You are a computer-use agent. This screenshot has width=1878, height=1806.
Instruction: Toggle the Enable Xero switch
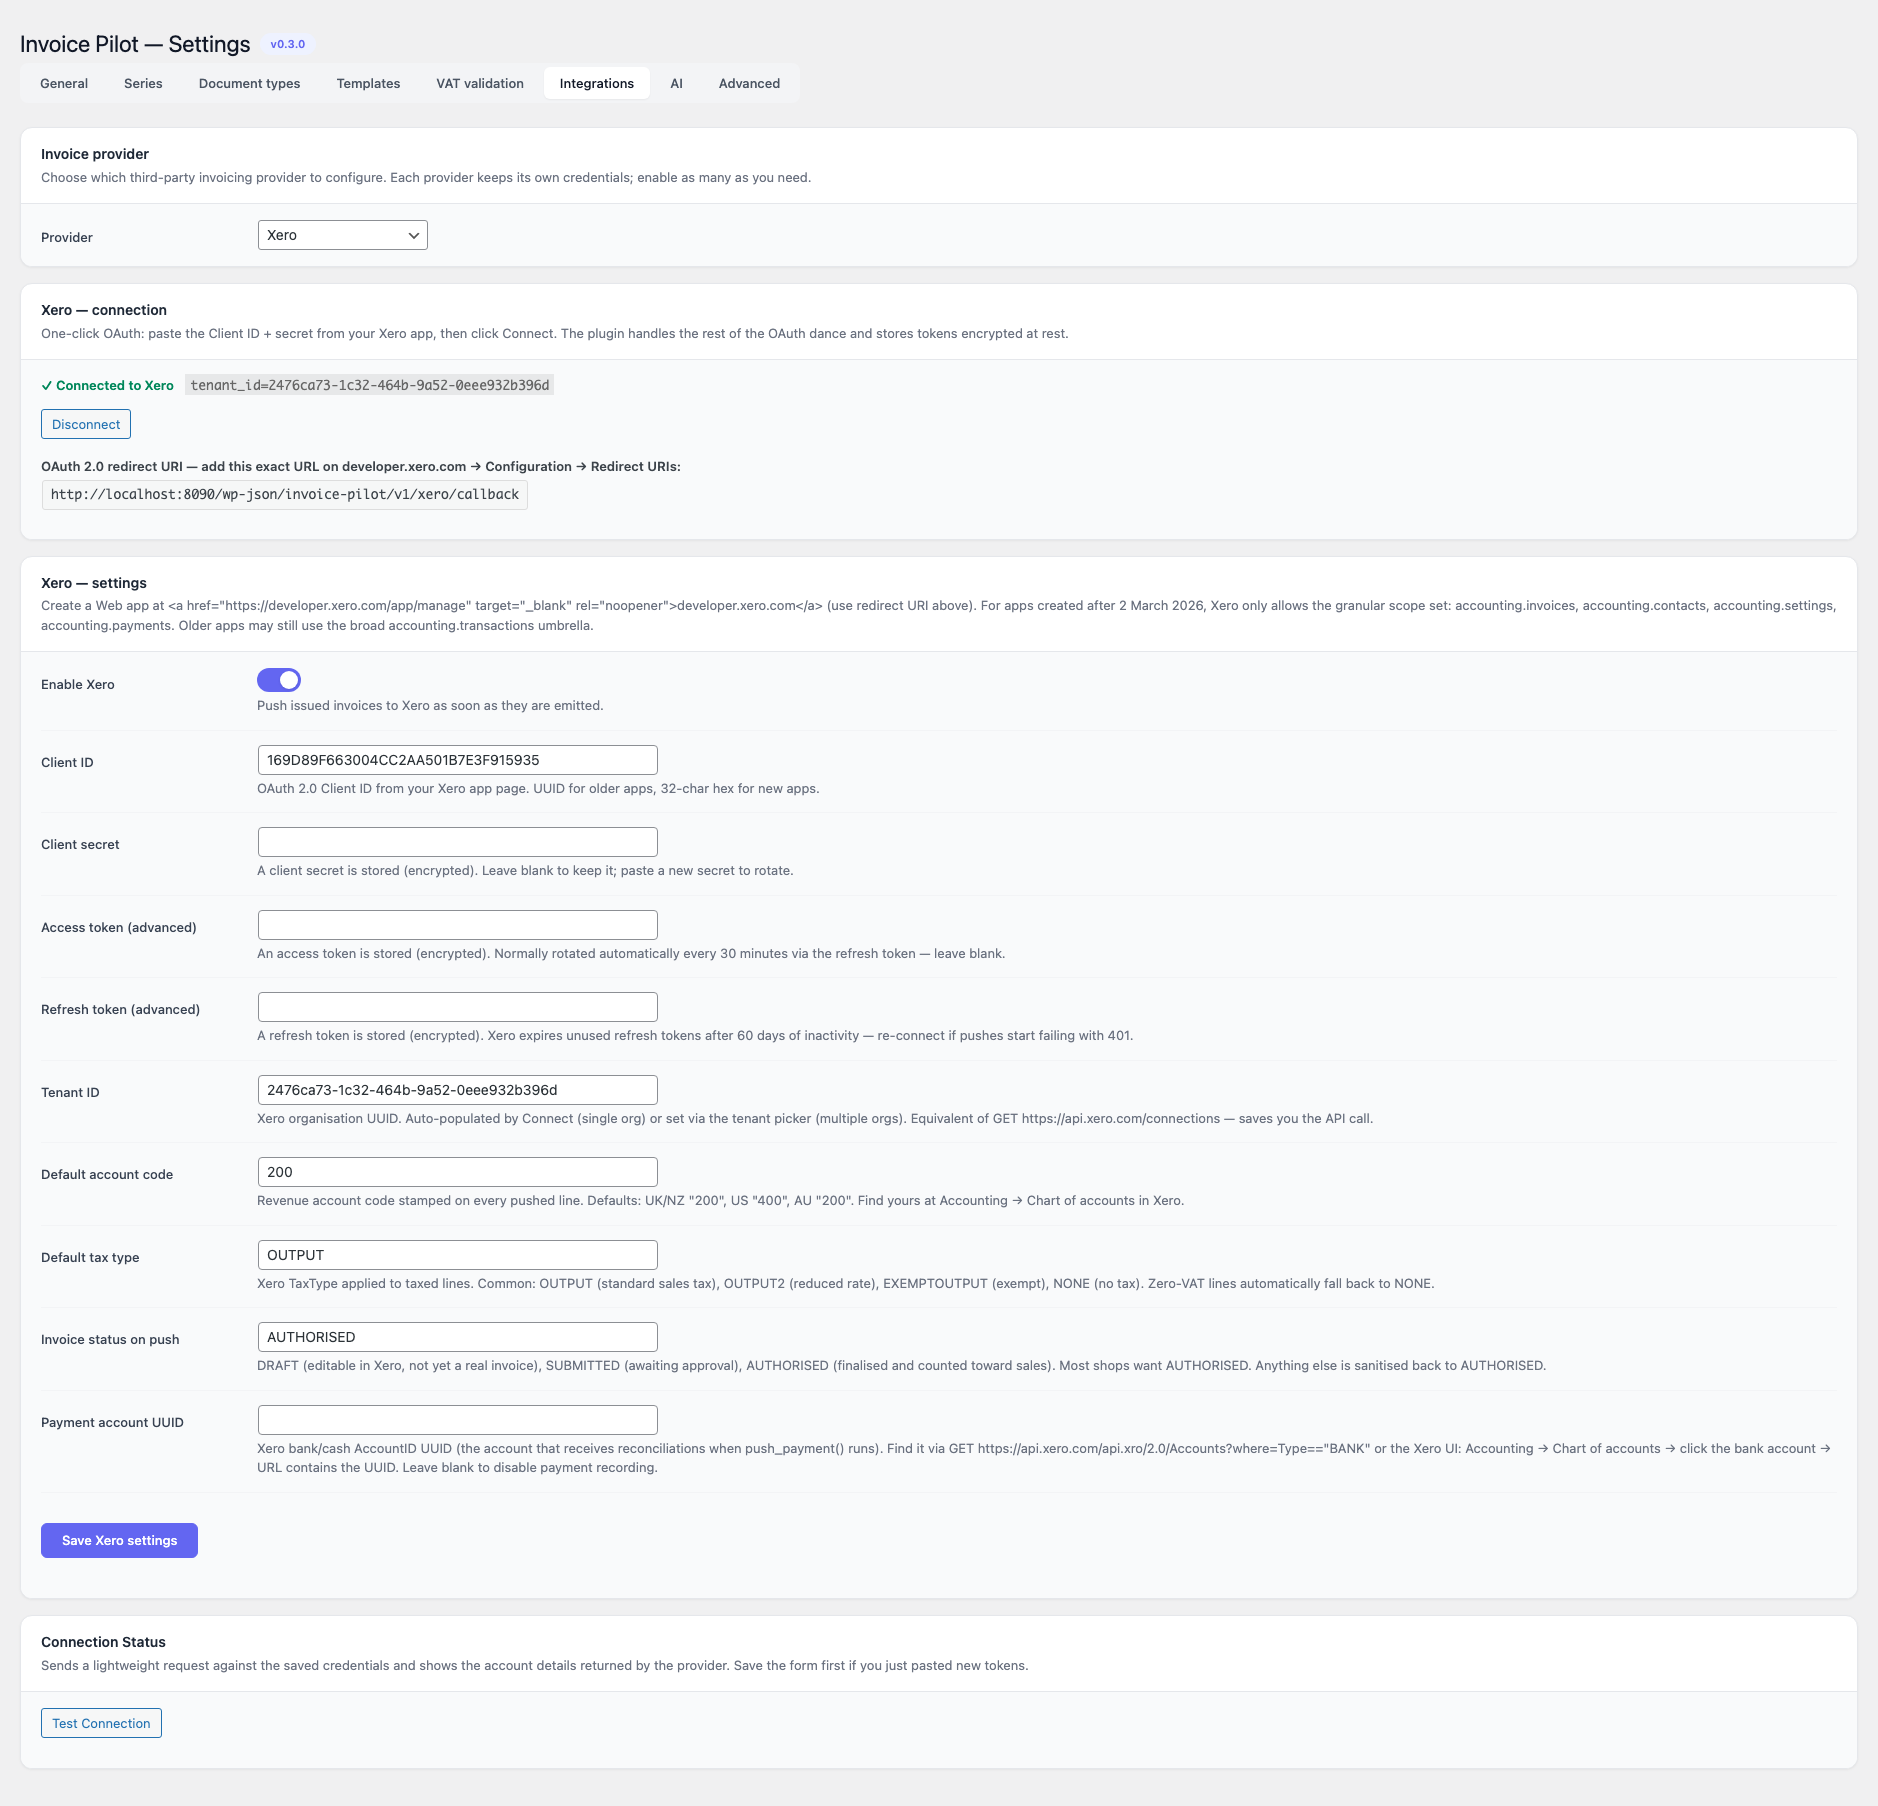coord(279,680)
